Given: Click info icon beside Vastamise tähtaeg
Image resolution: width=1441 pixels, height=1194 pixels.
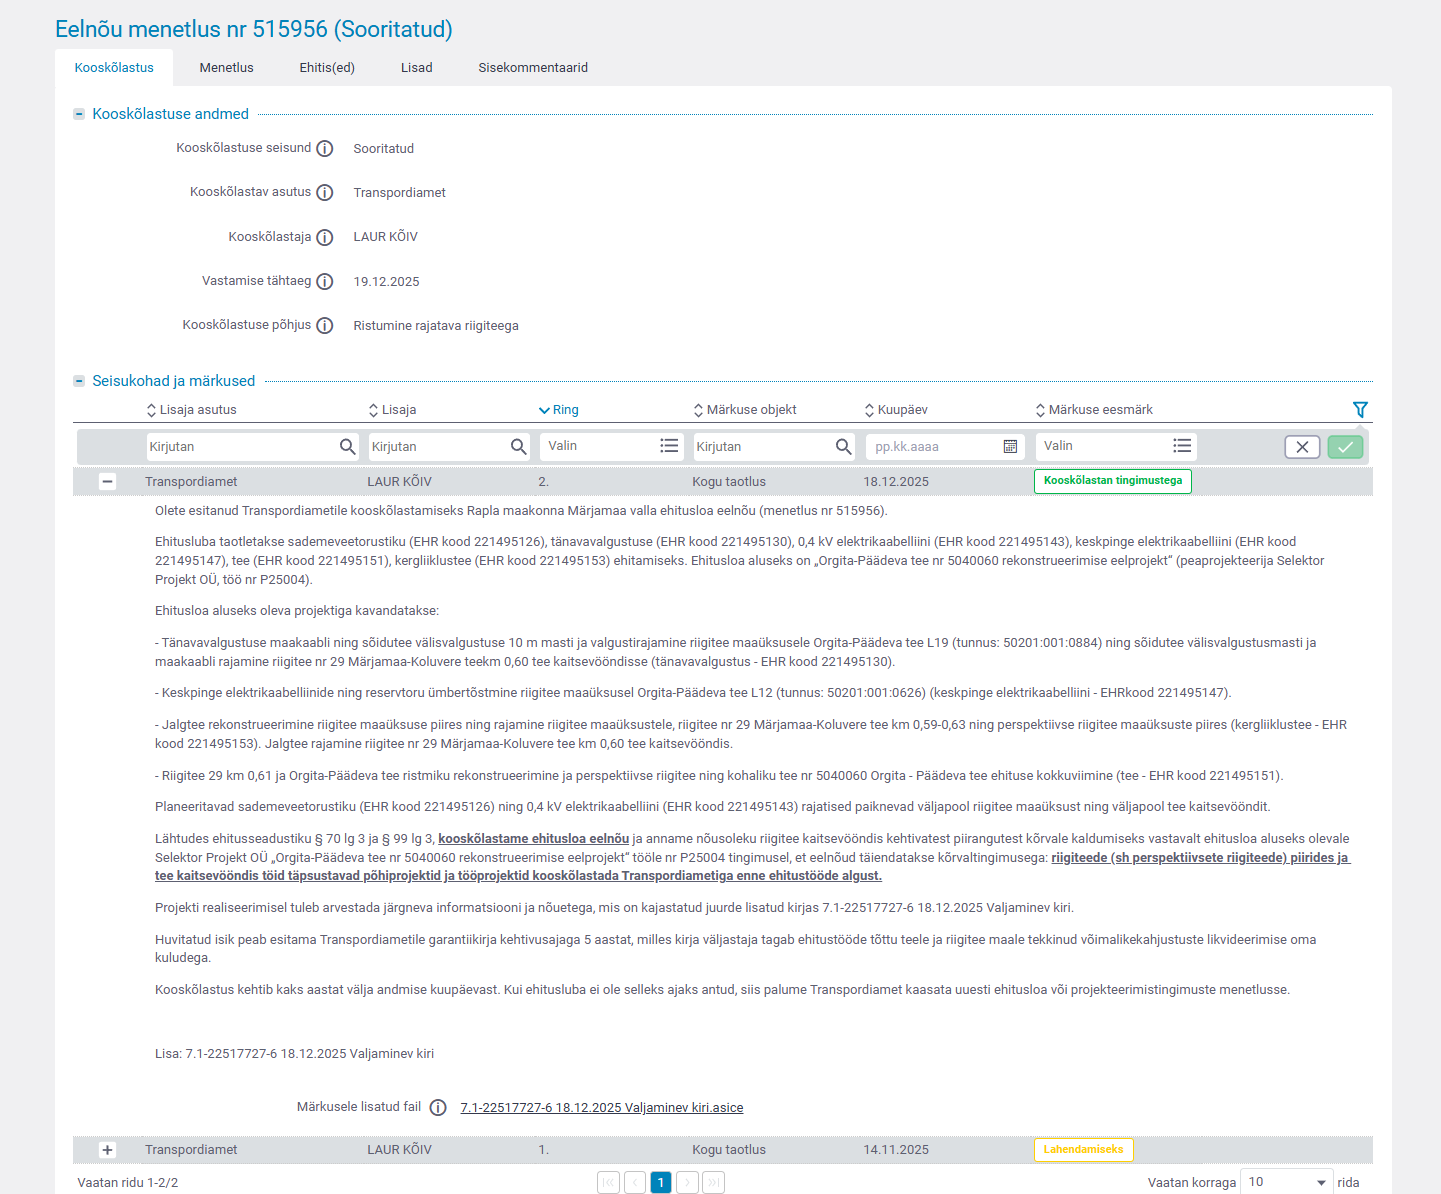Looking at the screenshot, I should pos(325,282).
